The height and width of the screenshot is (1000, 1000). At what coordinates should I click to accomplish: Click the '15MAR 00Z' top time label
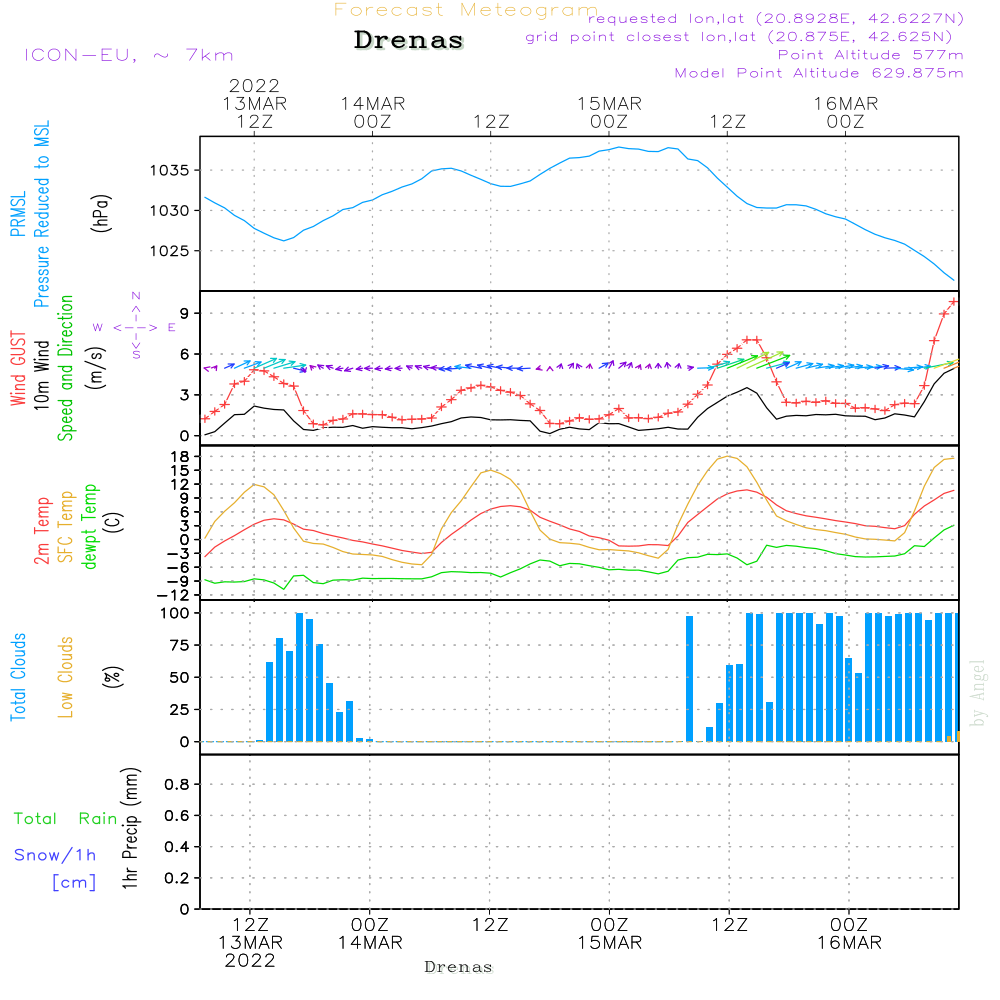coord(609,112)
